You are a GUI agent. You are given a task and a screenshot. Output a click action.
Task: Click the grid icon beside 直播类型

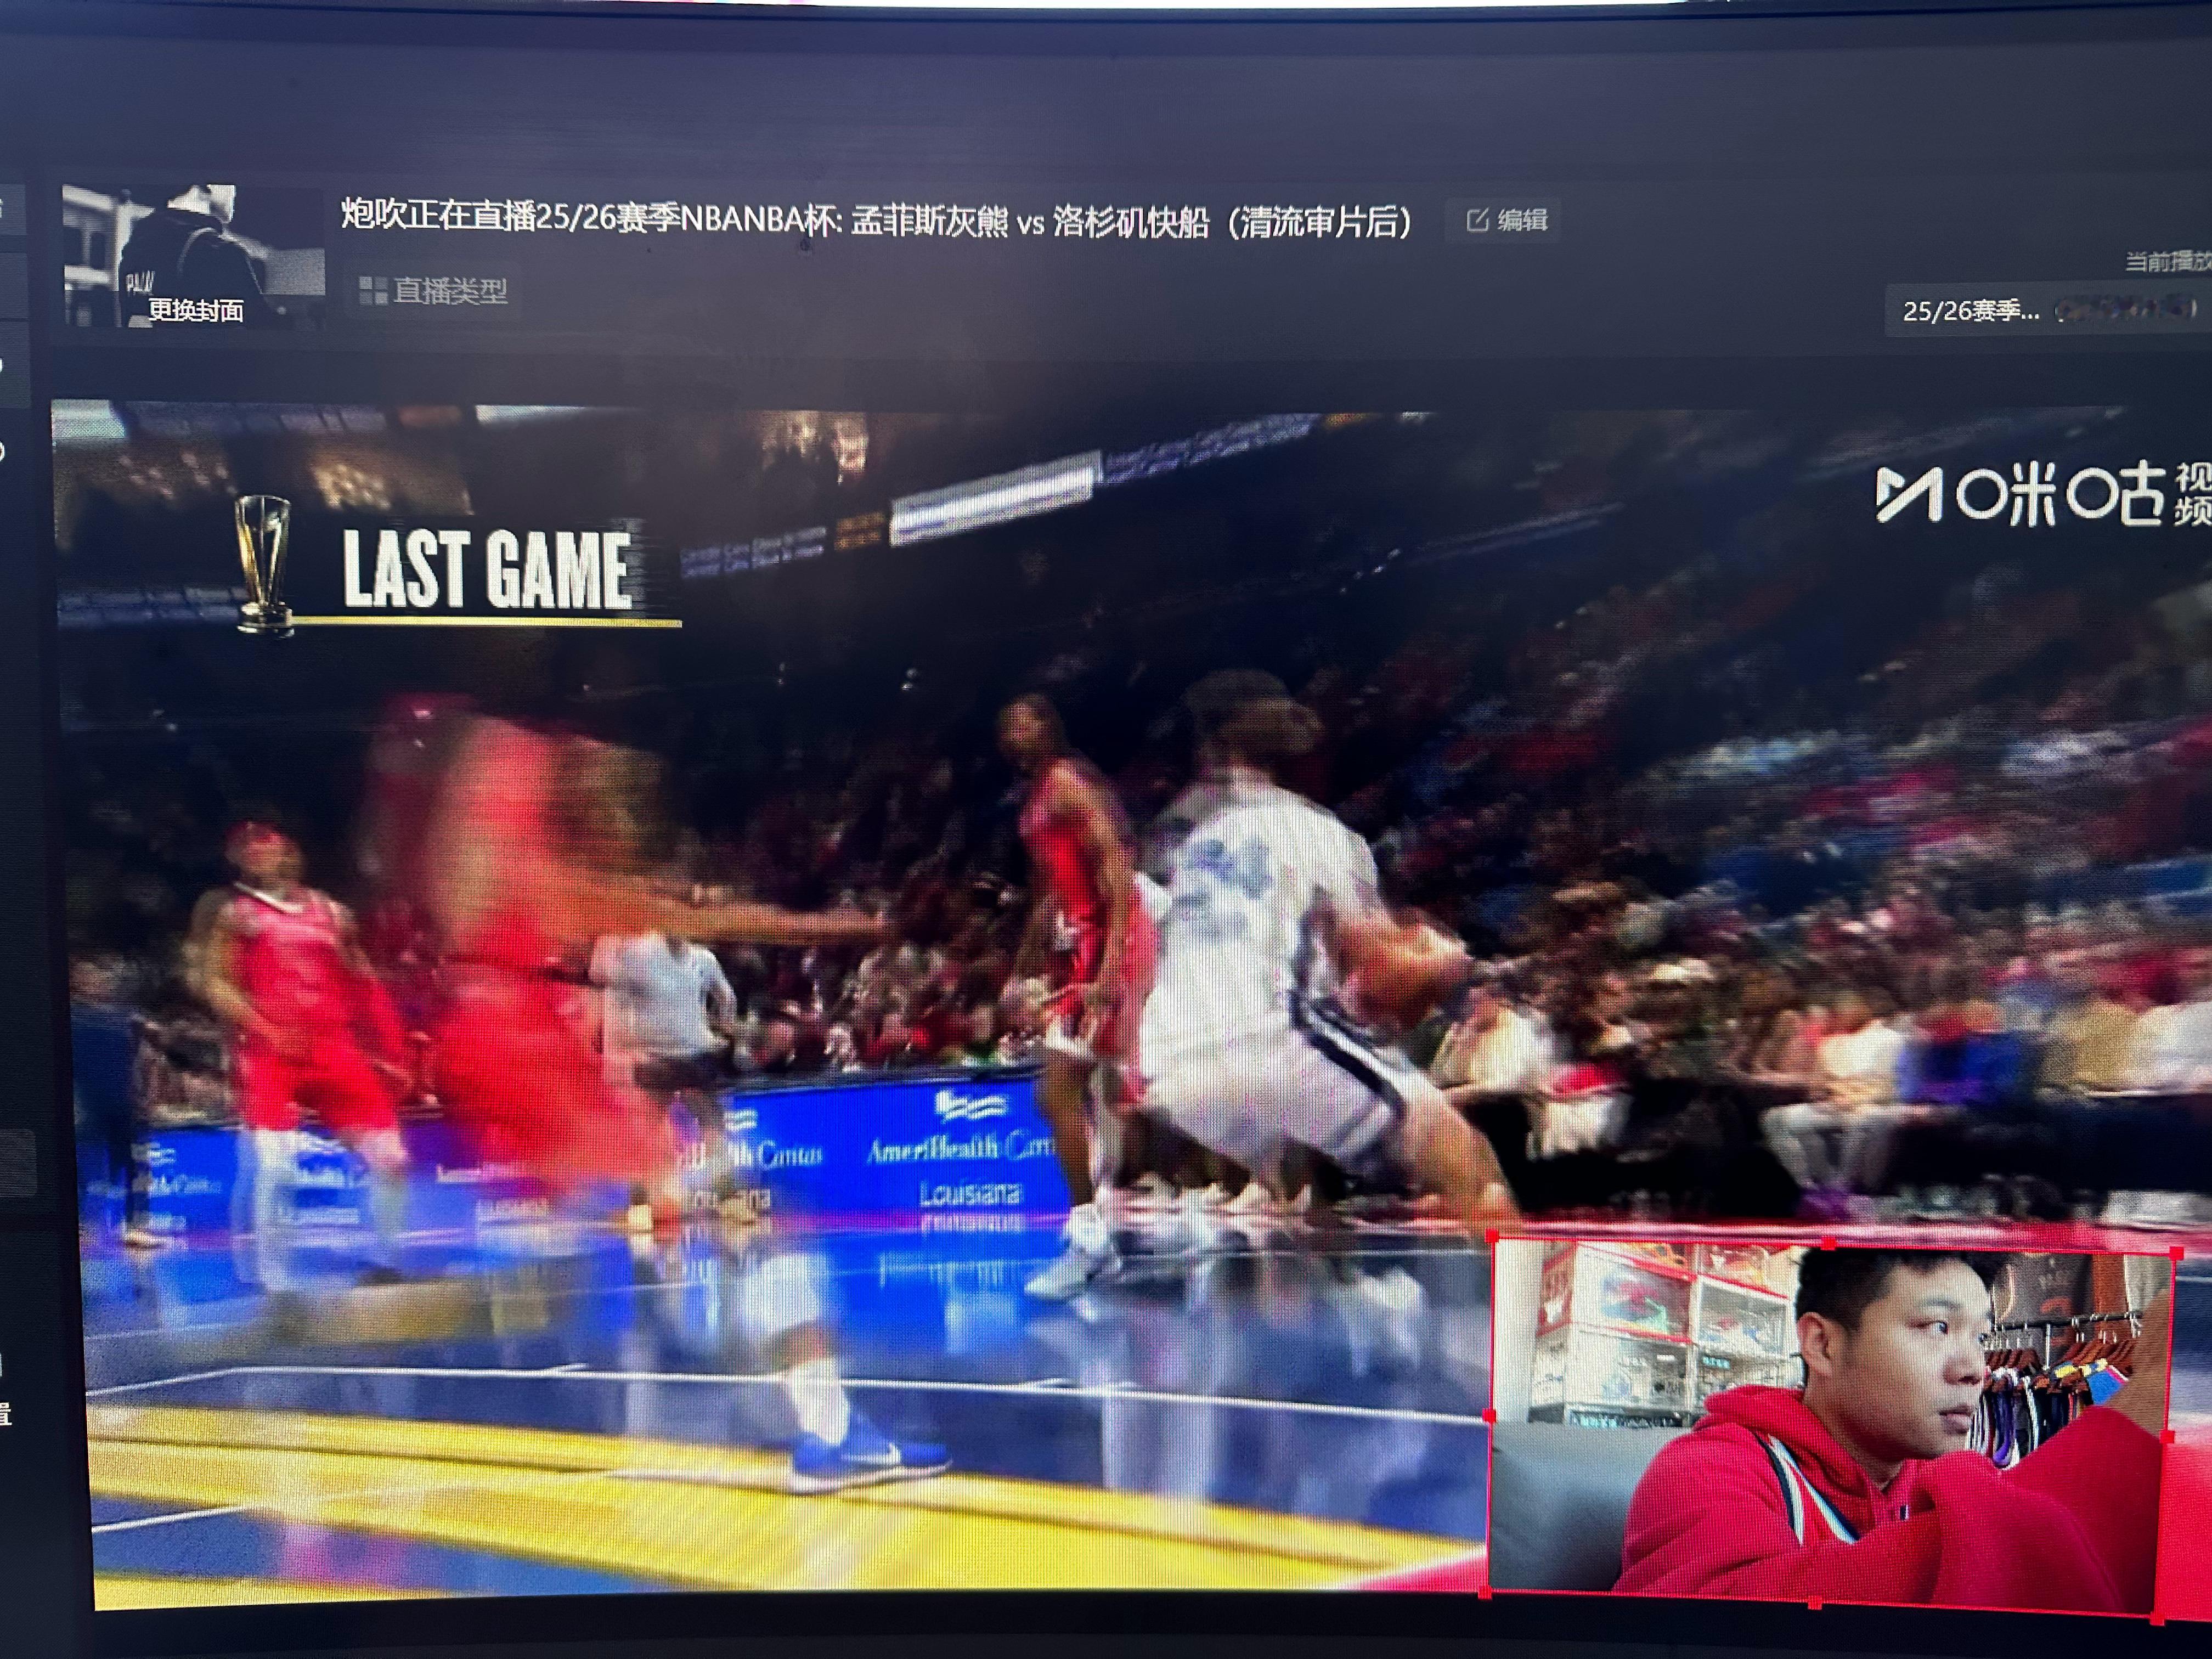pyautogui.click(x=373, y=291)
